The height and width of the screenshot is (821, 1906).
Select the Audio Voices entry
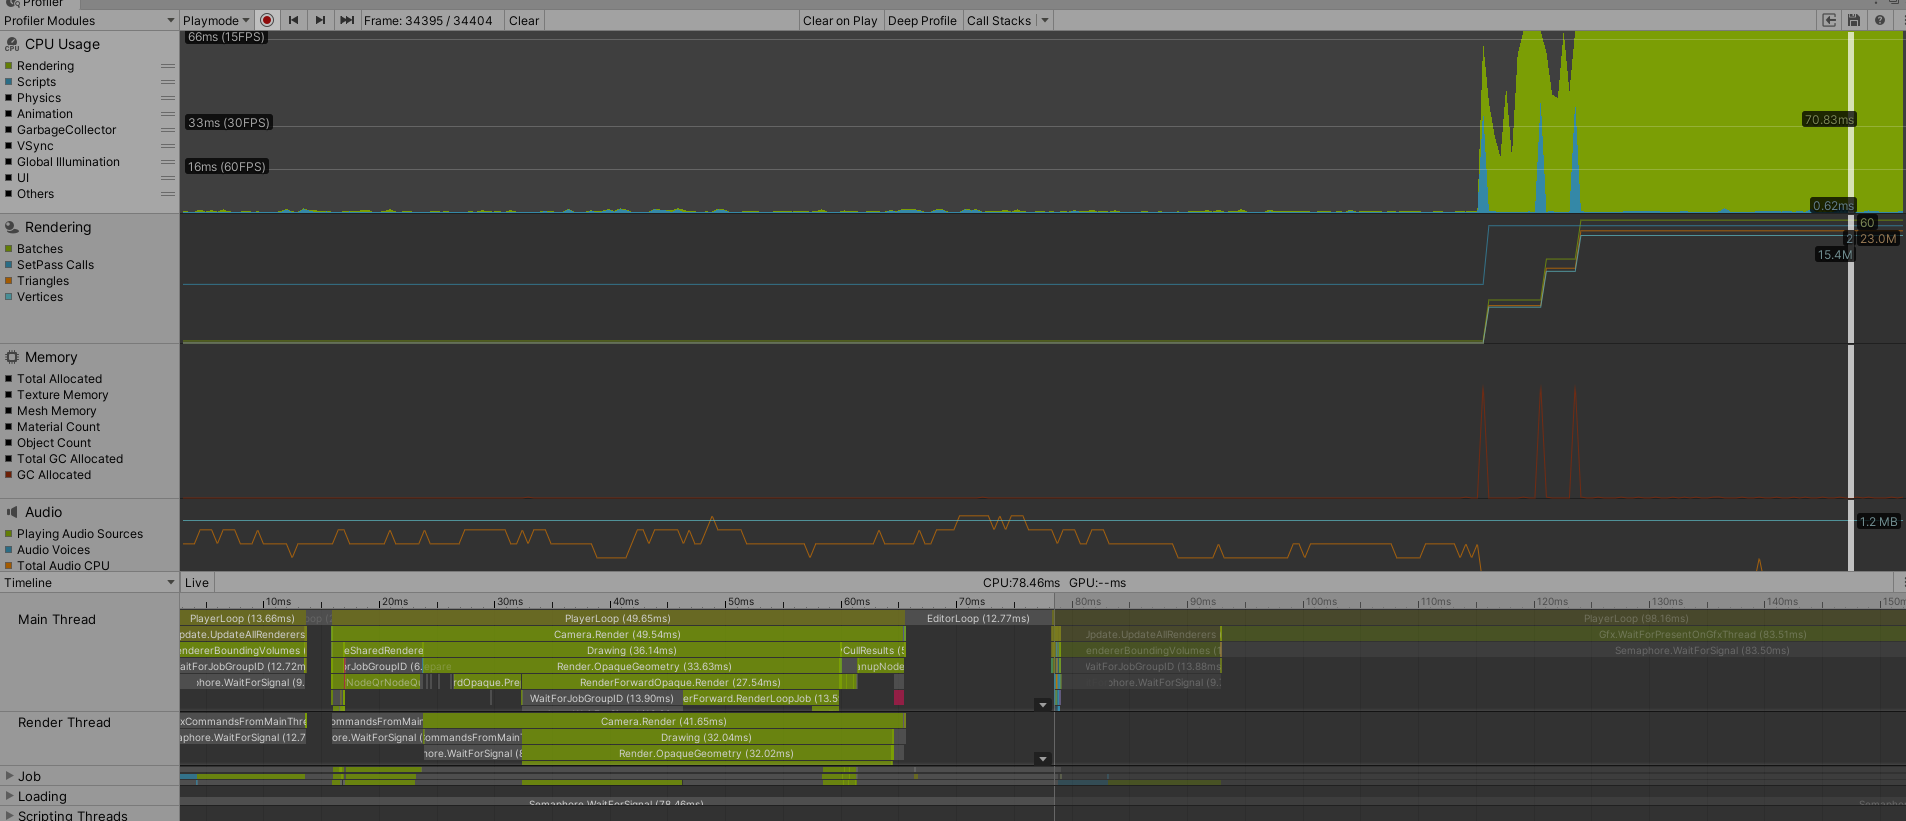pyautogui.click(x=53, y=550)
